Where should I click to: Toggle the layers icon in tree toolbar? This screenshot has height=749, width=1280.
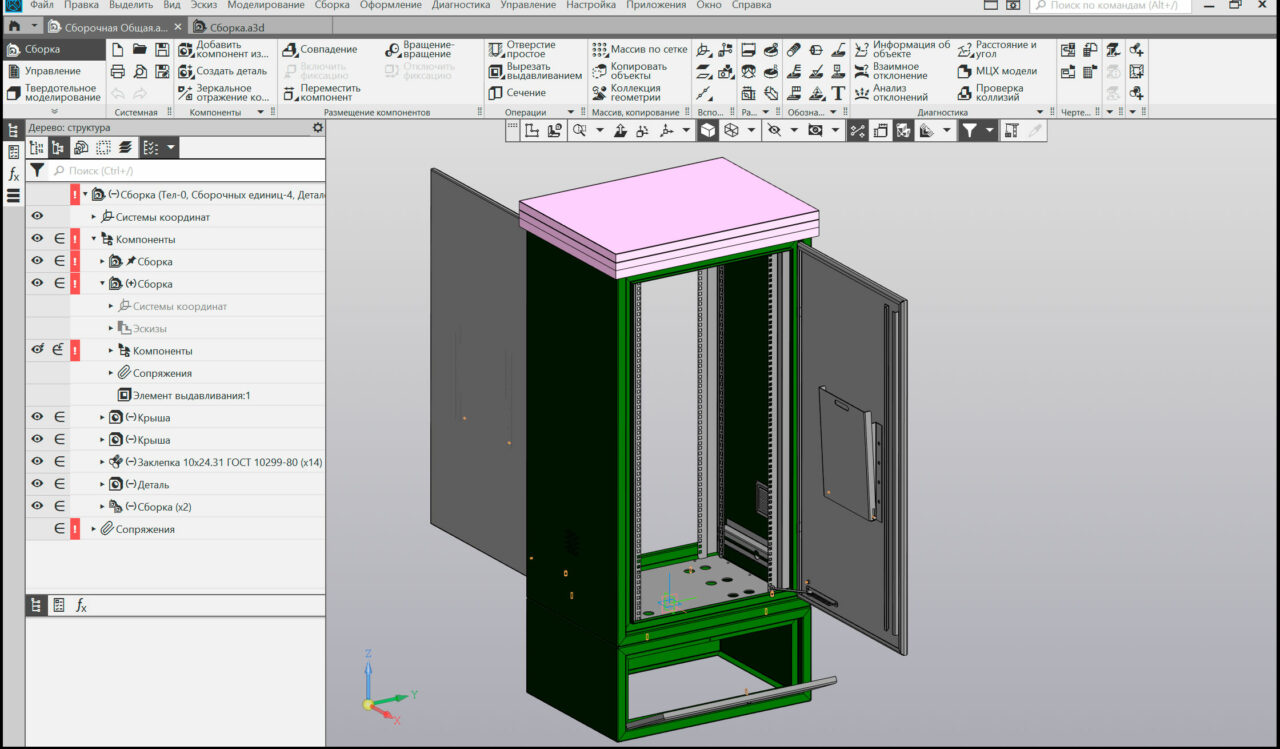[x=125, y=148]
